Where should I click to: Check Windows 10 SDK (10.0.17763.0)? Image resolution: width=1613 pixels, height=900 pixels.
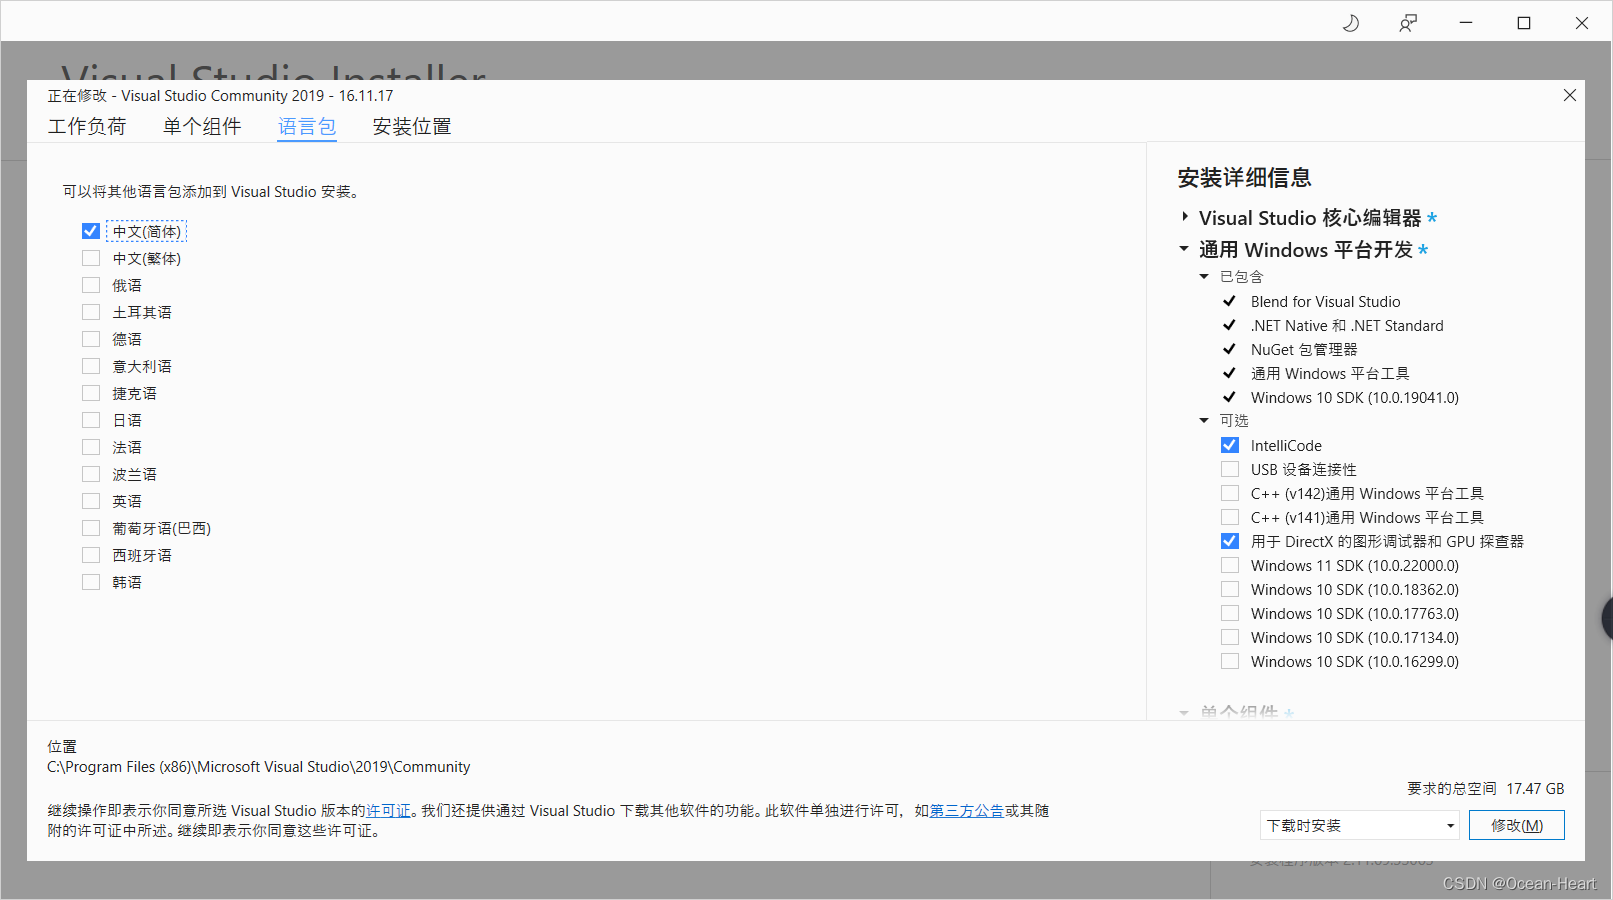[x=1230, y=613]
